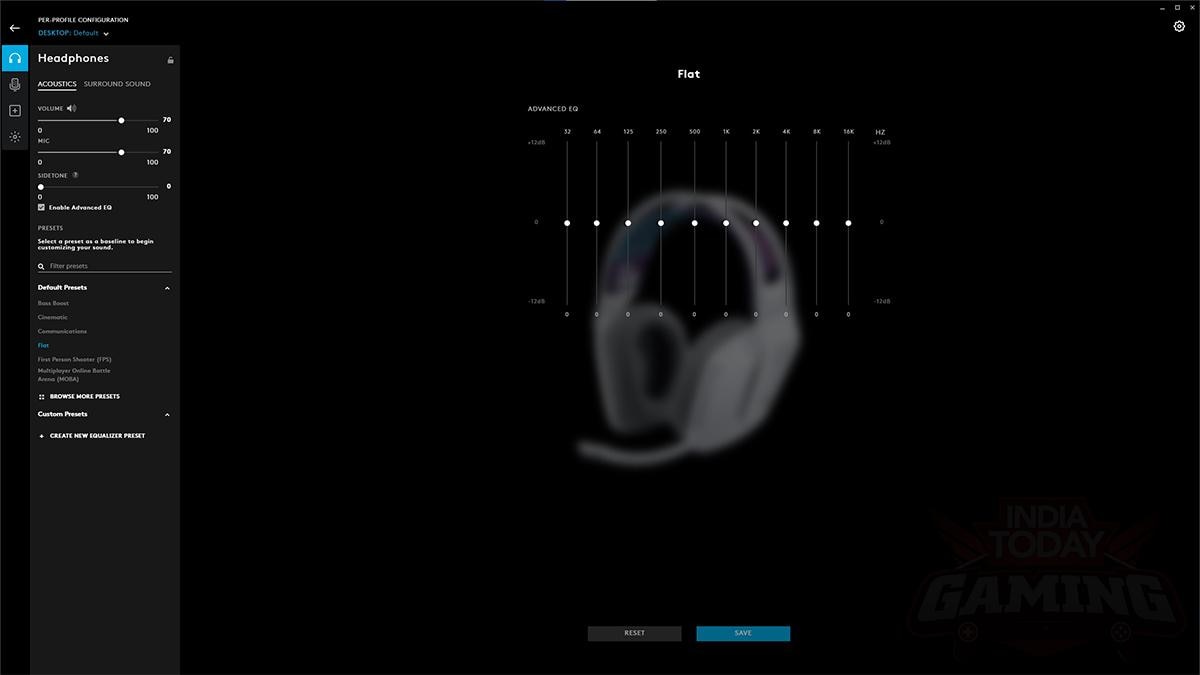The width and height of the screenshot is (1200, 675).
Task: Click the search icon in Filter presets
Action: [41, 267]
